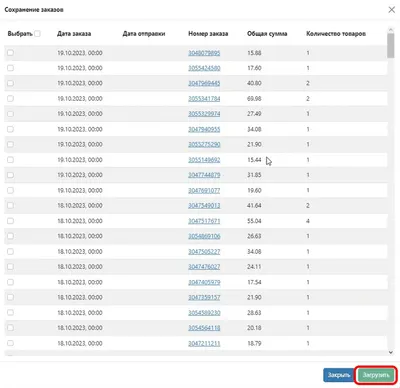Tick the checkbox in the 15.44 row
Image resolution: width=400 pixels, height=388 pixels.
pyautogui.click(x=11, y=160)
